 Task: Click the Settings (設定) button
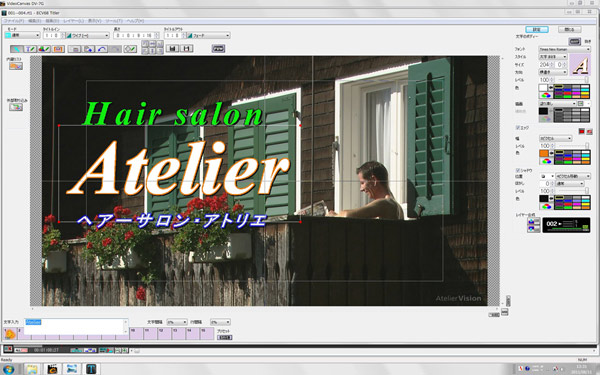537,29
